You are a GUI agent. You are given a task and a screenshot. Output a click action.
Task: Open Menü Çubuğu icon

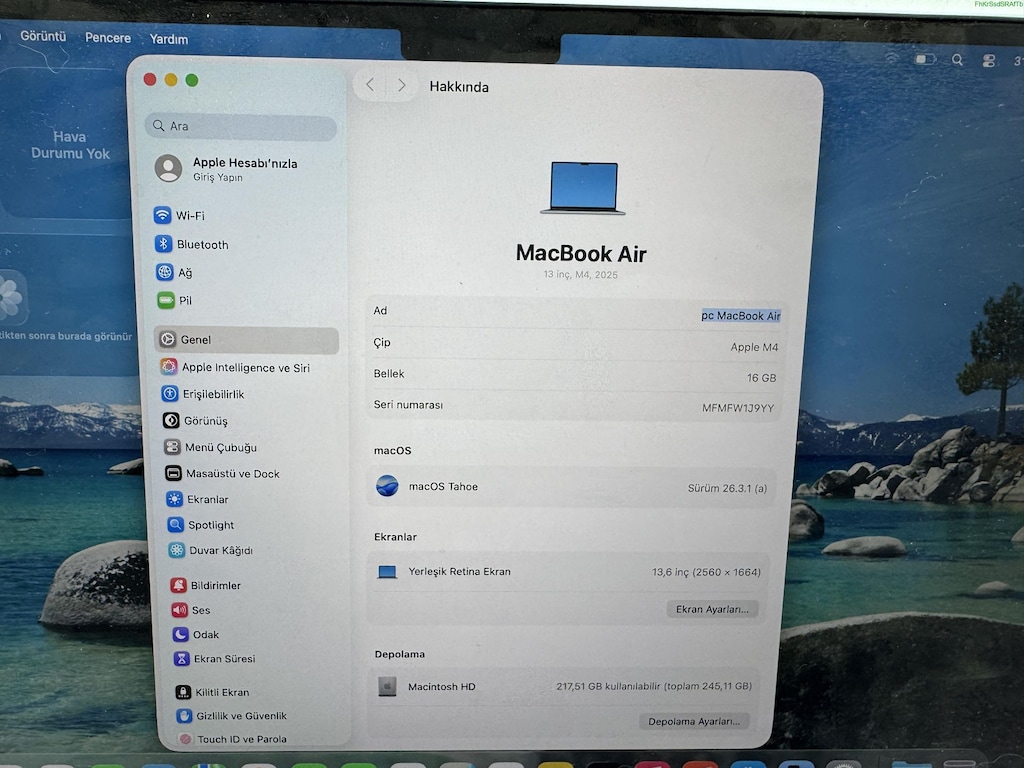[x=172, y=447]
